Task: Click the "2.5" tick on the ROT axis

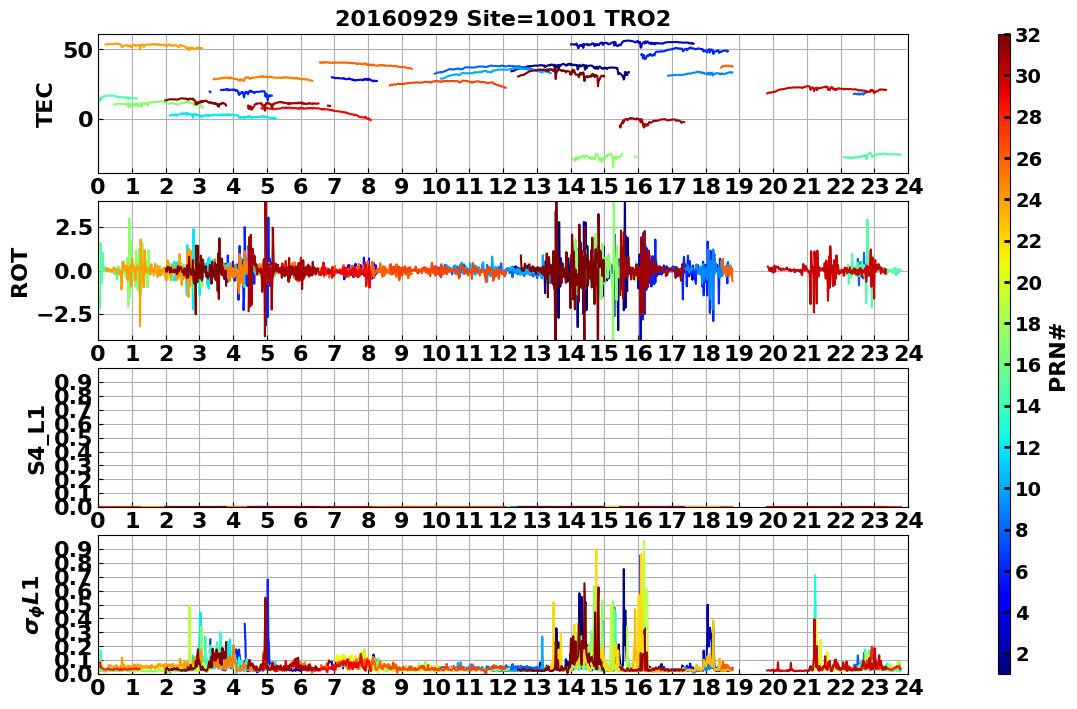Action: pos(73,227)
